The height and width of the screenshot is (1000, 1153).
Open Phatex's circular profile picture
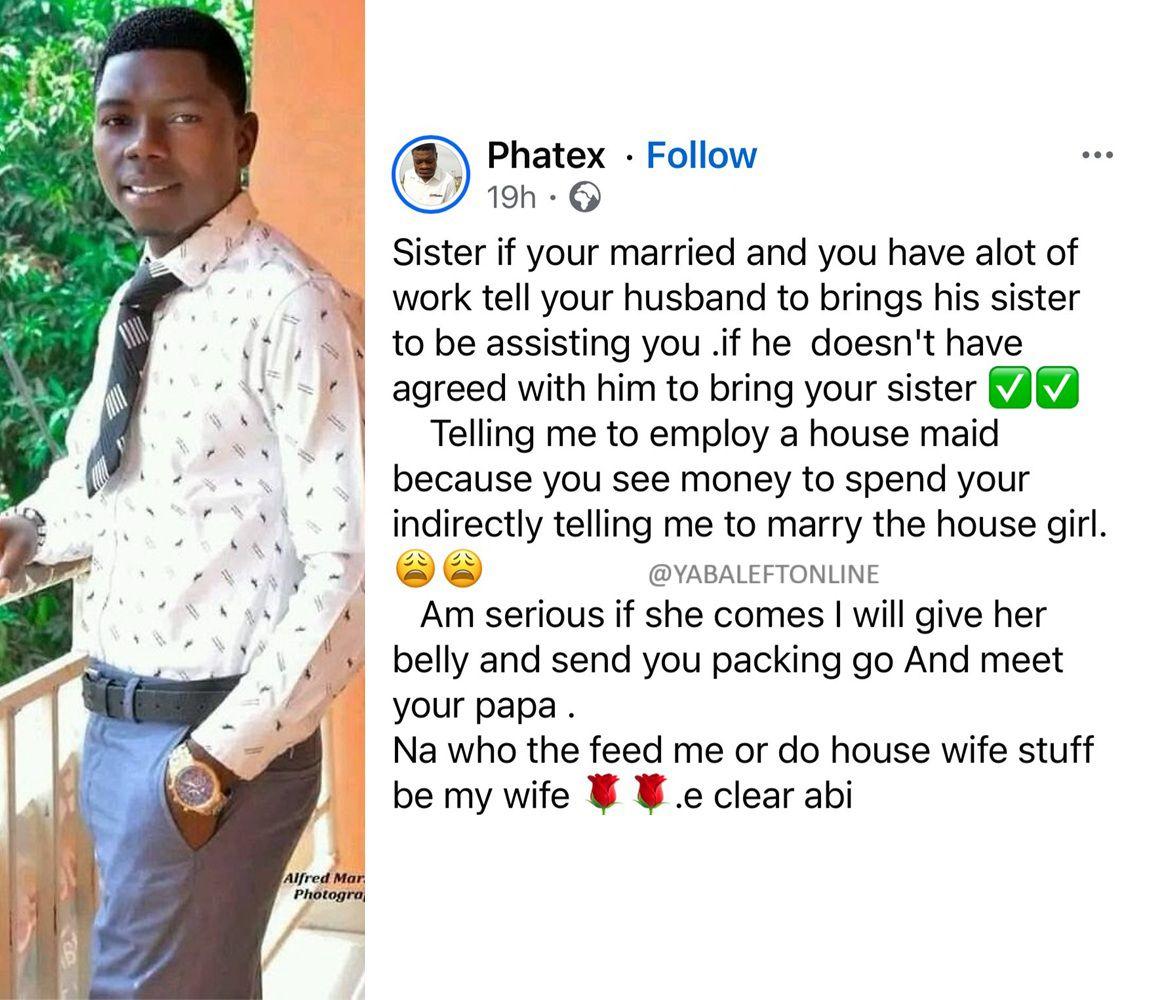[x=431, y=174]
